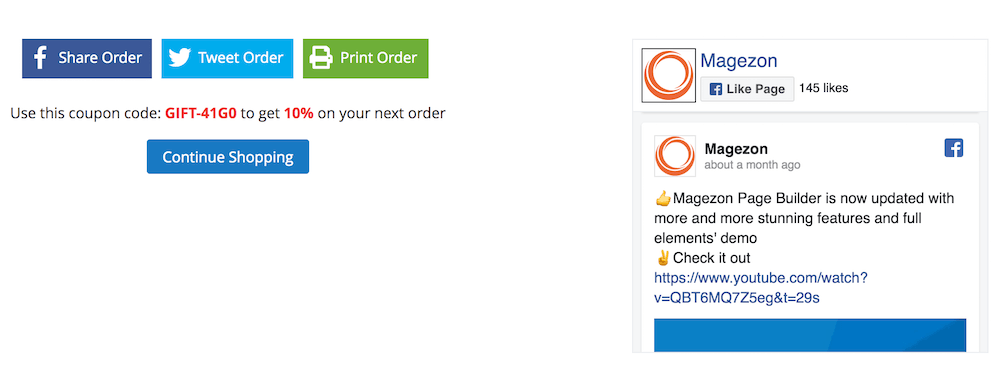Click the GIFT-41G0 coupon code text

pos(201,114)
